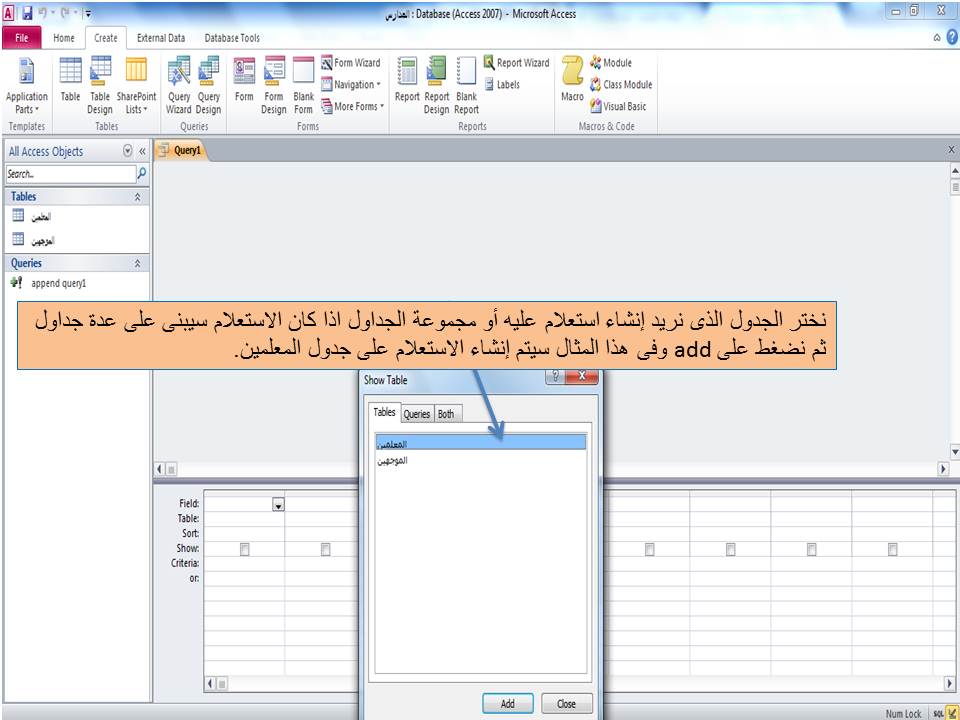
Task: Open the Field dropdown in first grid column
Action: pos(279,505)
